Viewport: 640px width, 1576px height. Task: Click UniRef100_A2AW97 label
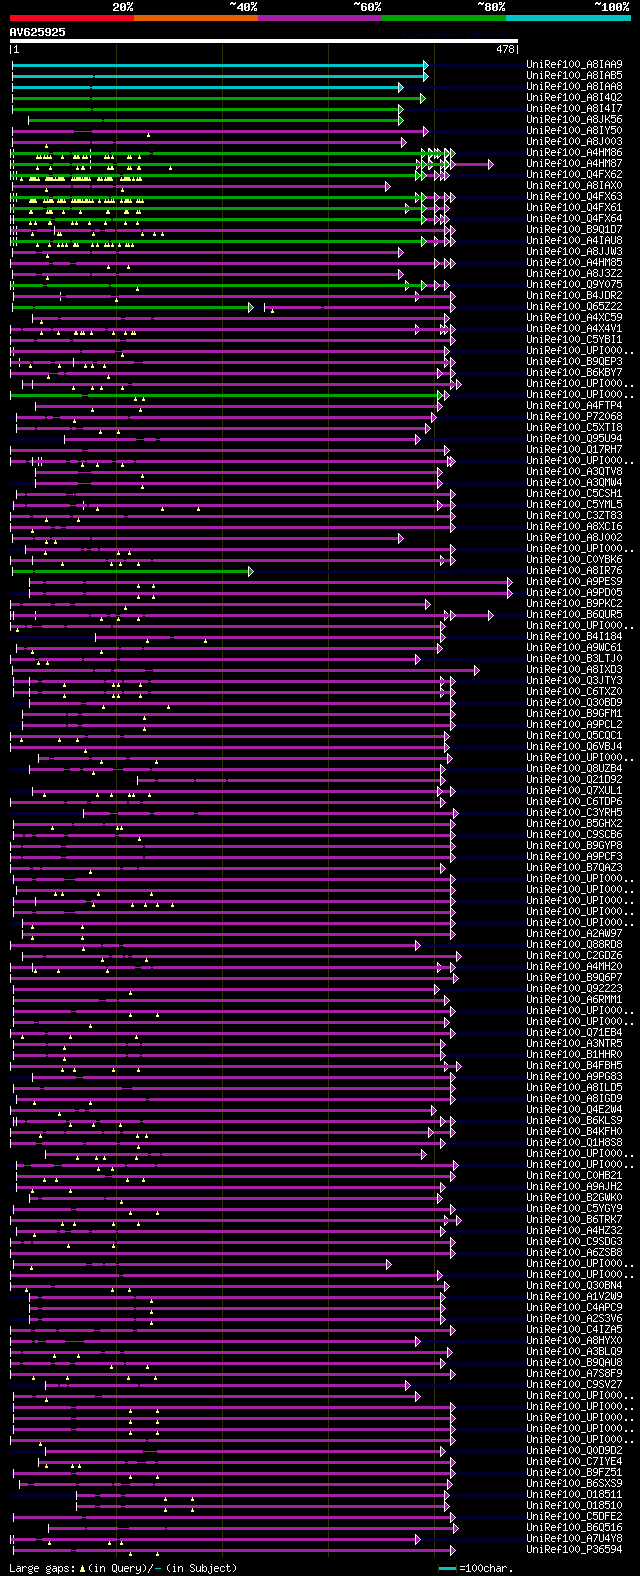point(574,933)
